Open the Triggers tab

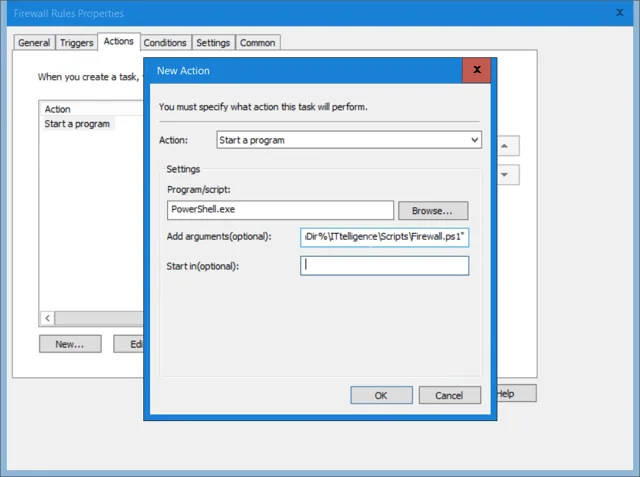click(76, 42)
